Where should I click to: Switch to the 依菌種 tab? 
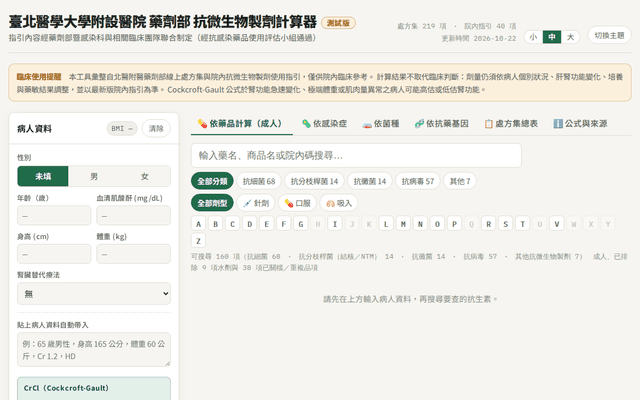[380, 124]
